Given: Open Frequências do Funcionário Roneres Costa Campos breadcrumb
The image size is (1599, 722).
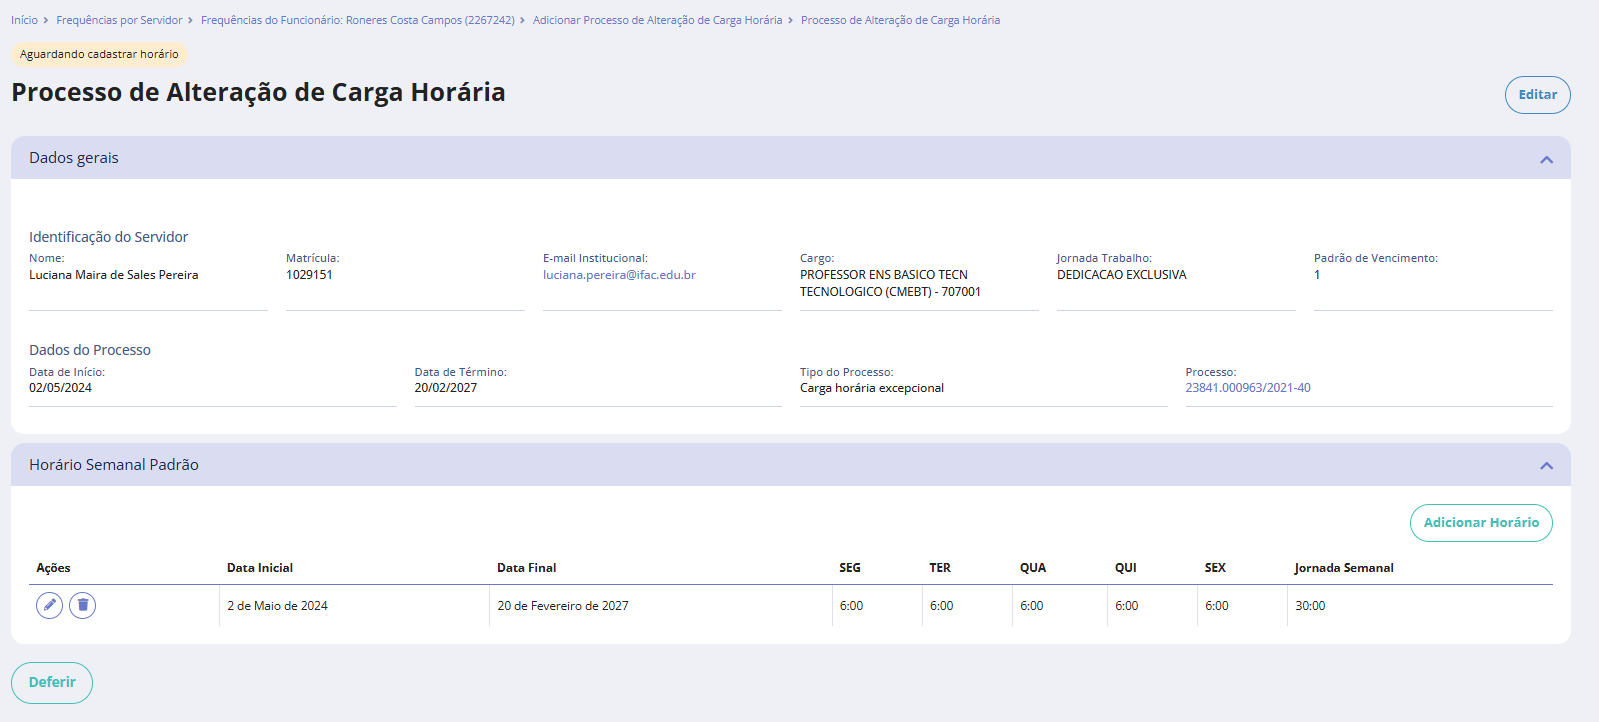Looking at the screenshot, I should [357, 20].
